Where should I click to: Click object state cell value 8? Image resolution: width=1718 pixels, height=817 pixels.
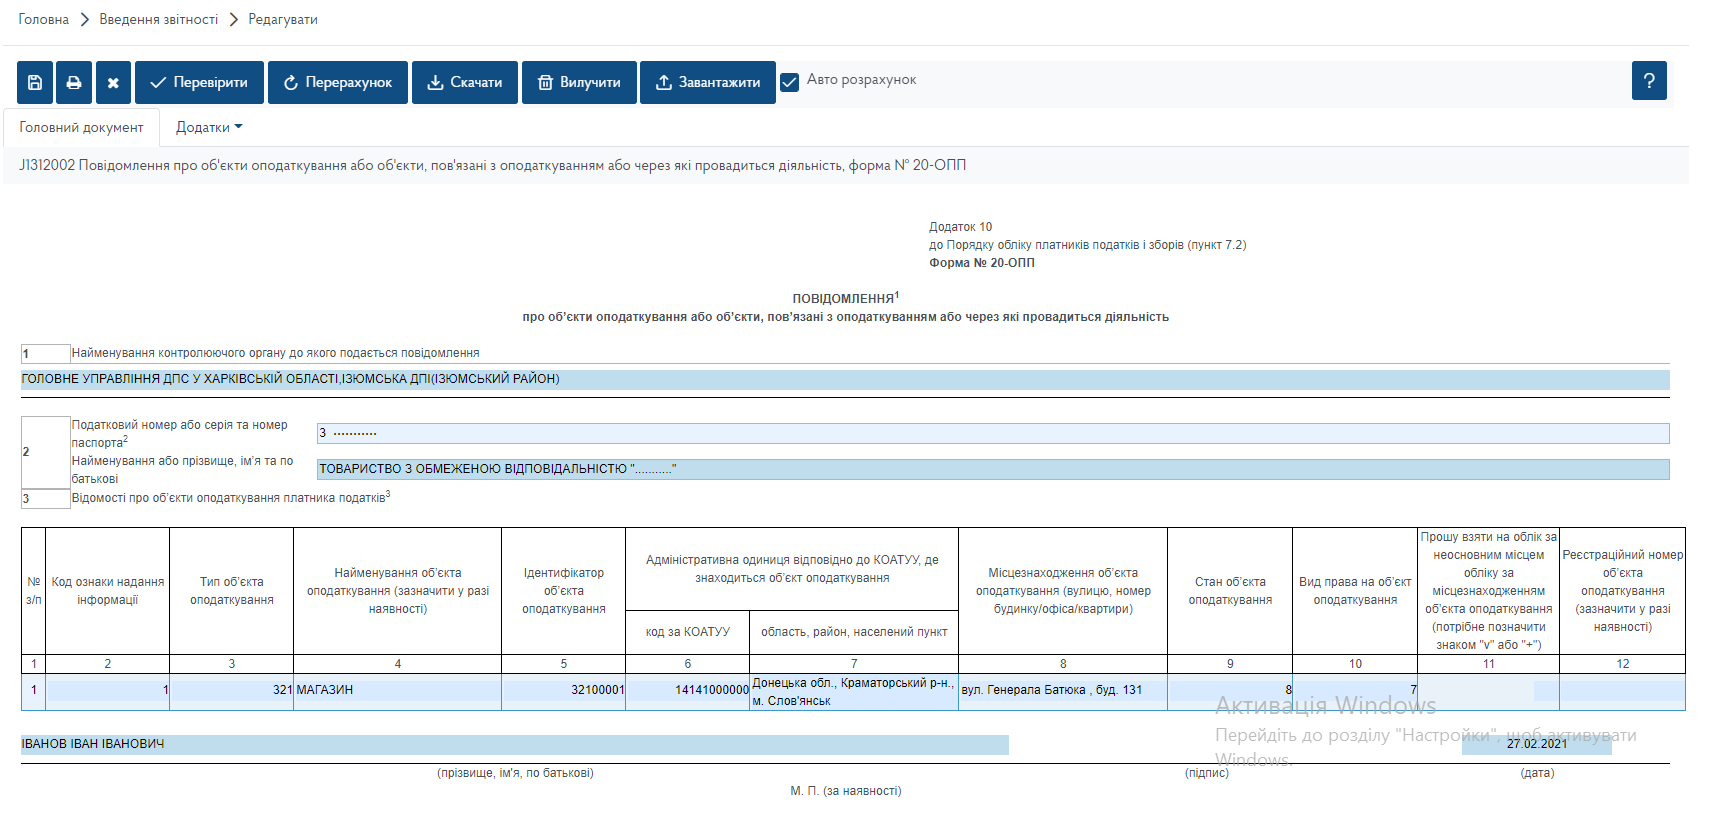[x=1230, y=691]
